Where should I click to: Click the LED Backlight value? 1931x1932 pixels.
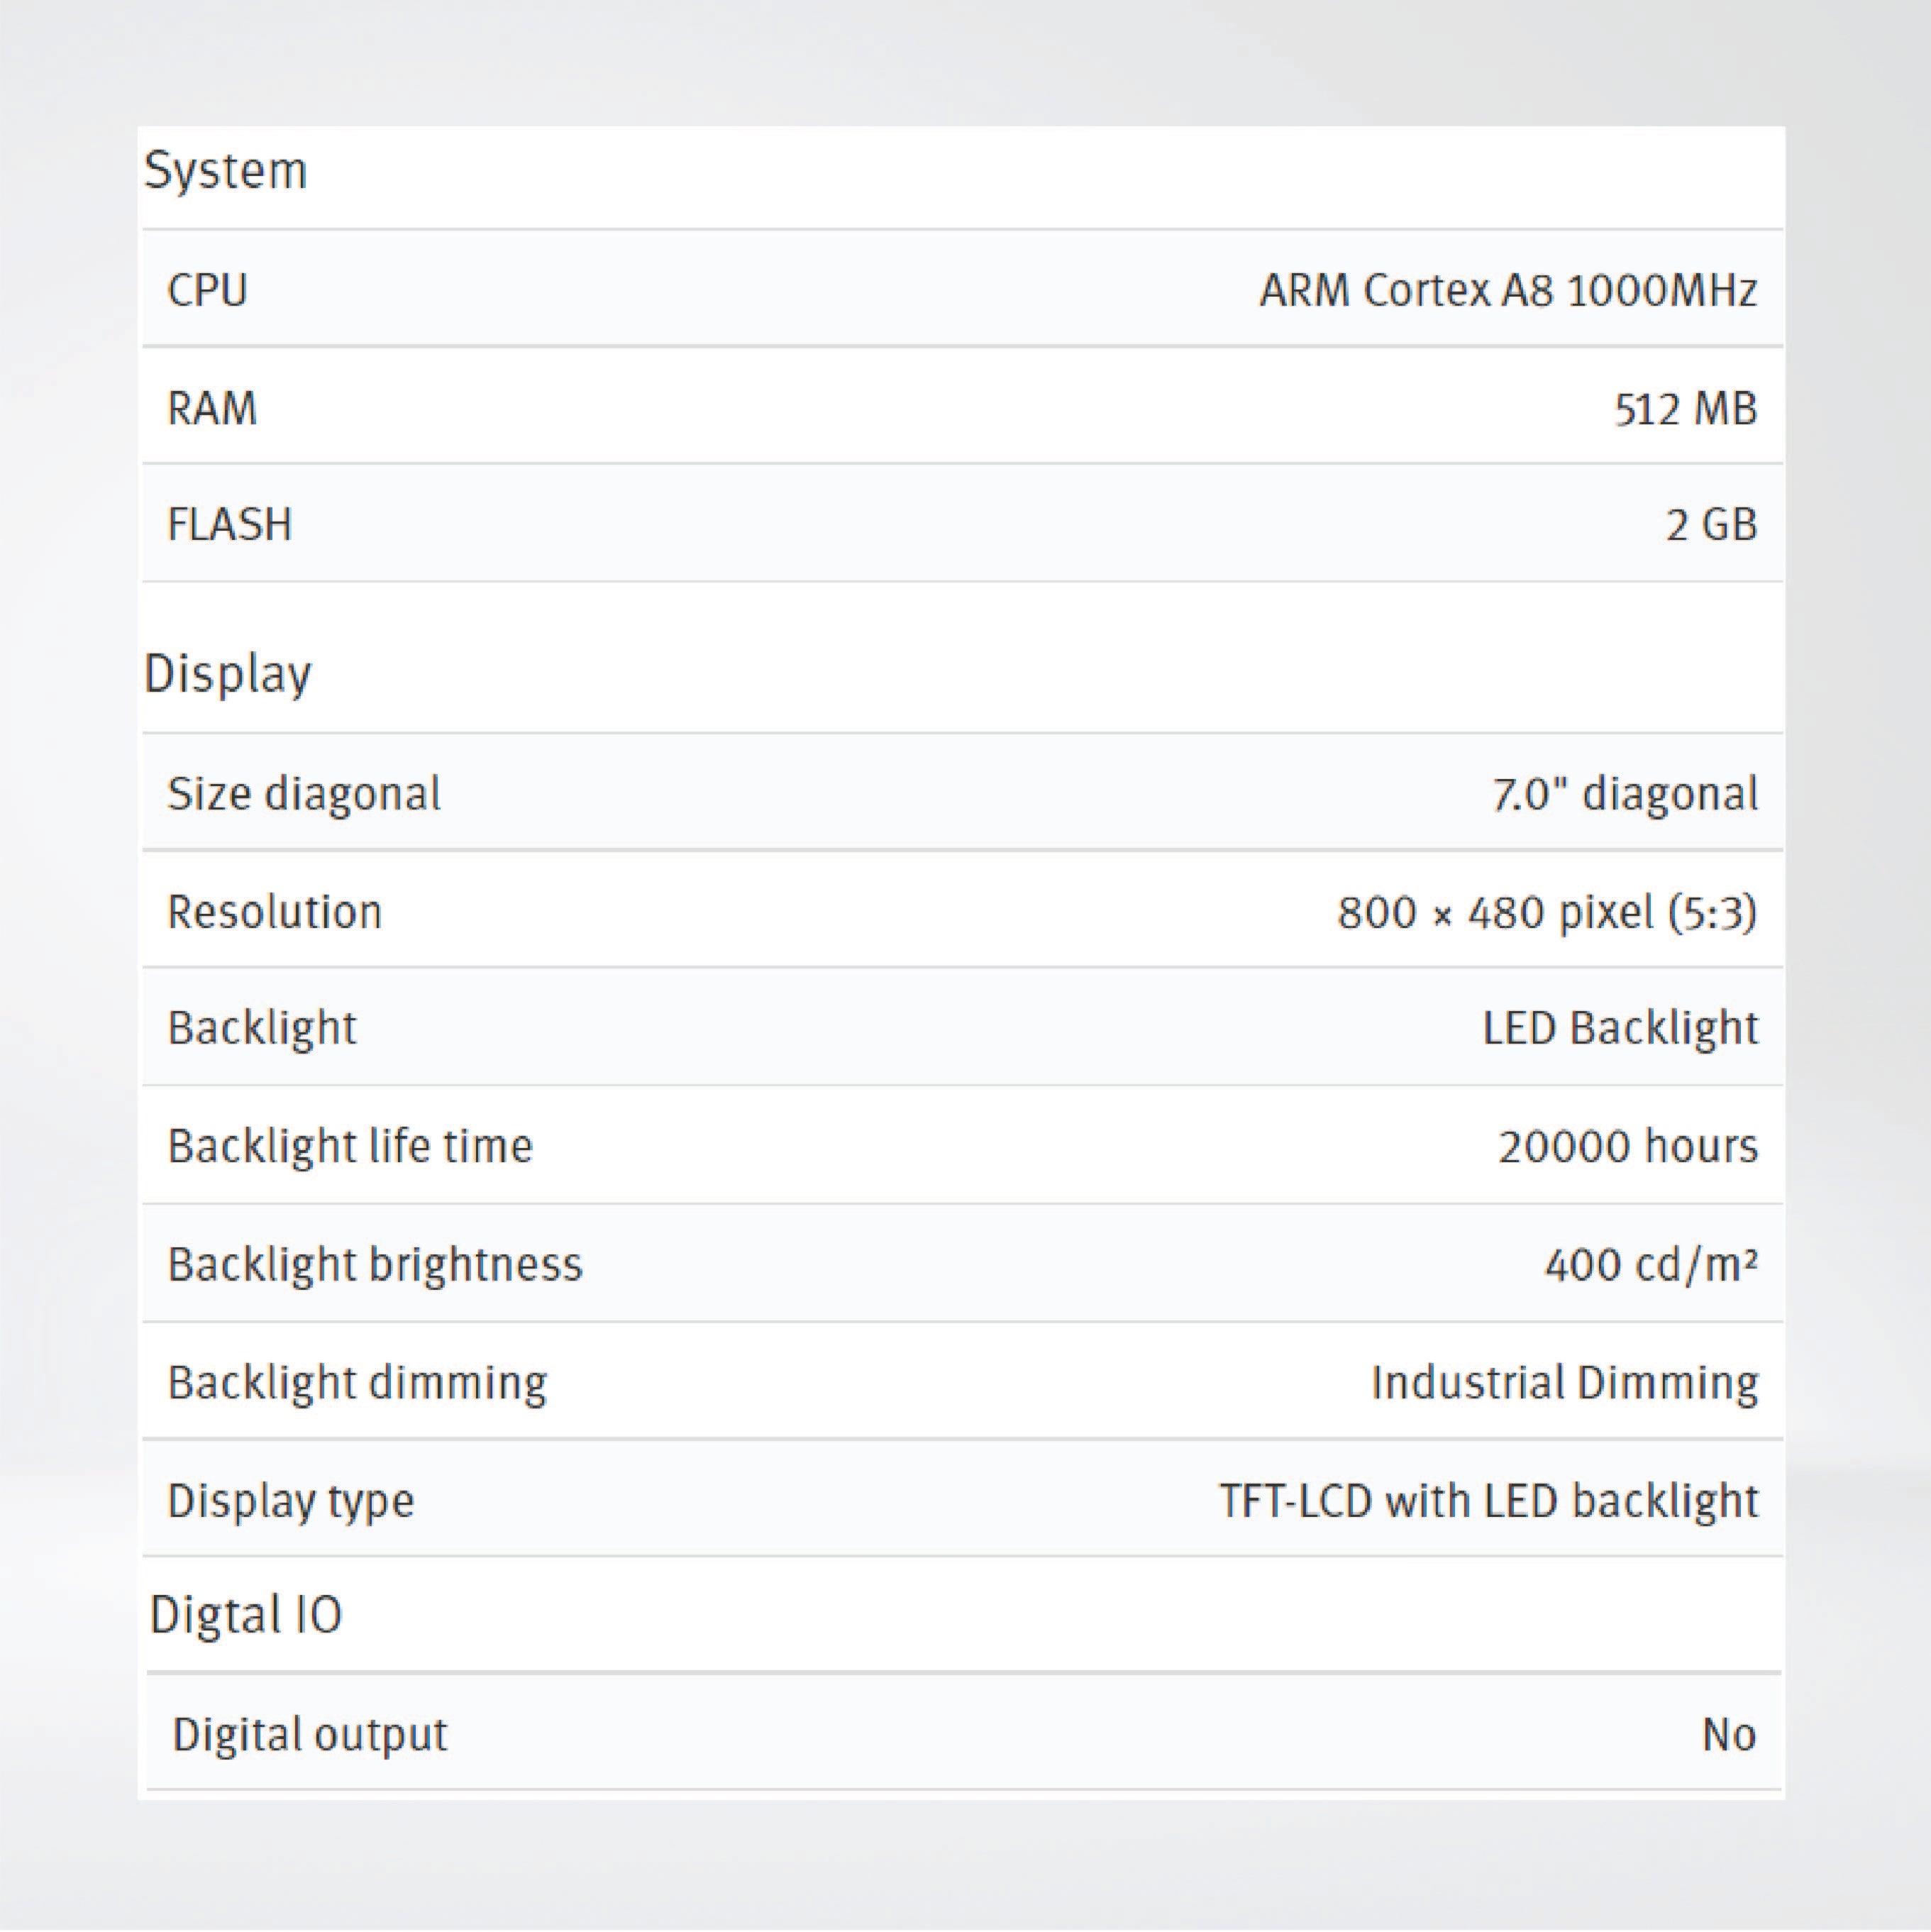(1619, 1028)
